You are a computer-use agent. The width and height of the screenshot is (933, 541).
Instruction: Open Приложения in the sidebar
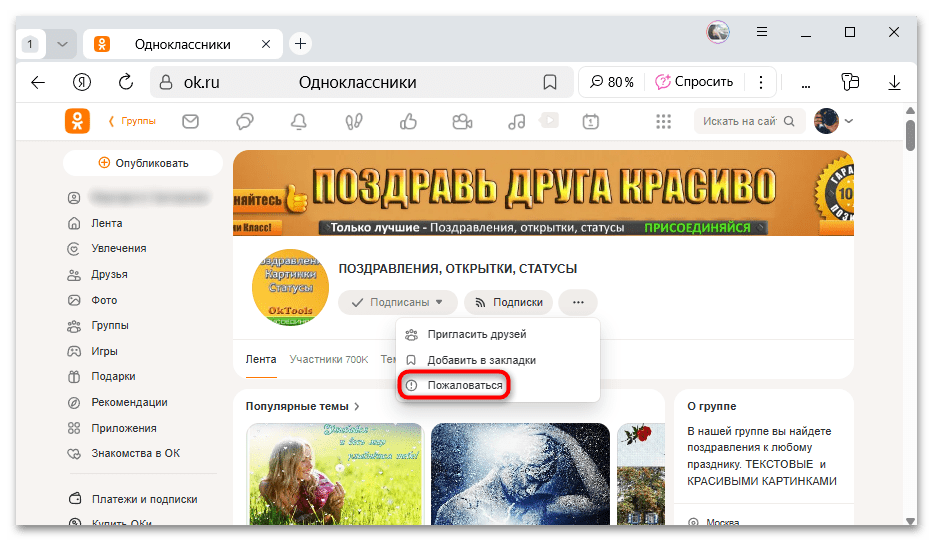pyautogui.click(x=112, y=428)
